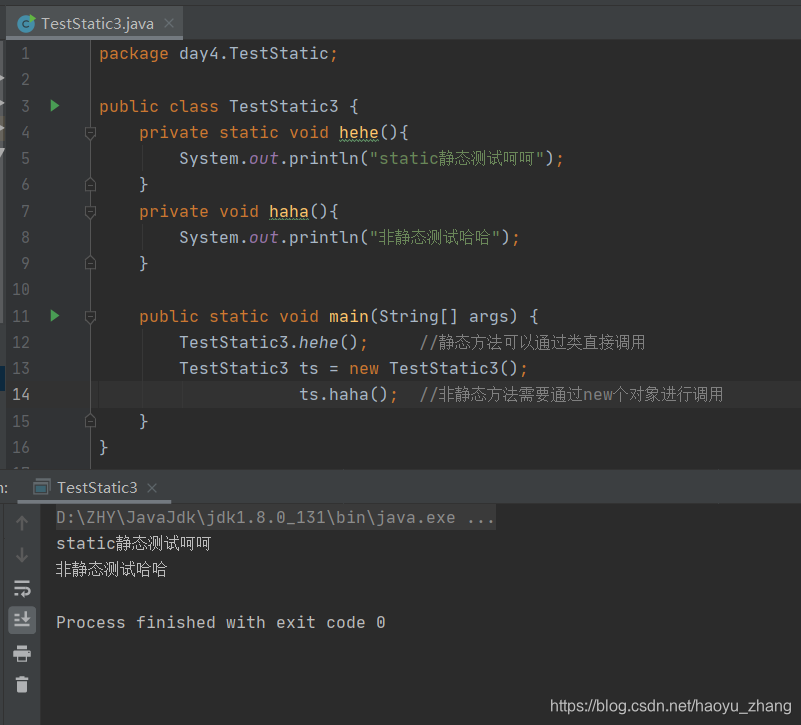Click the hehe method name declaration
801x725 pixels.
pos(359,133)
